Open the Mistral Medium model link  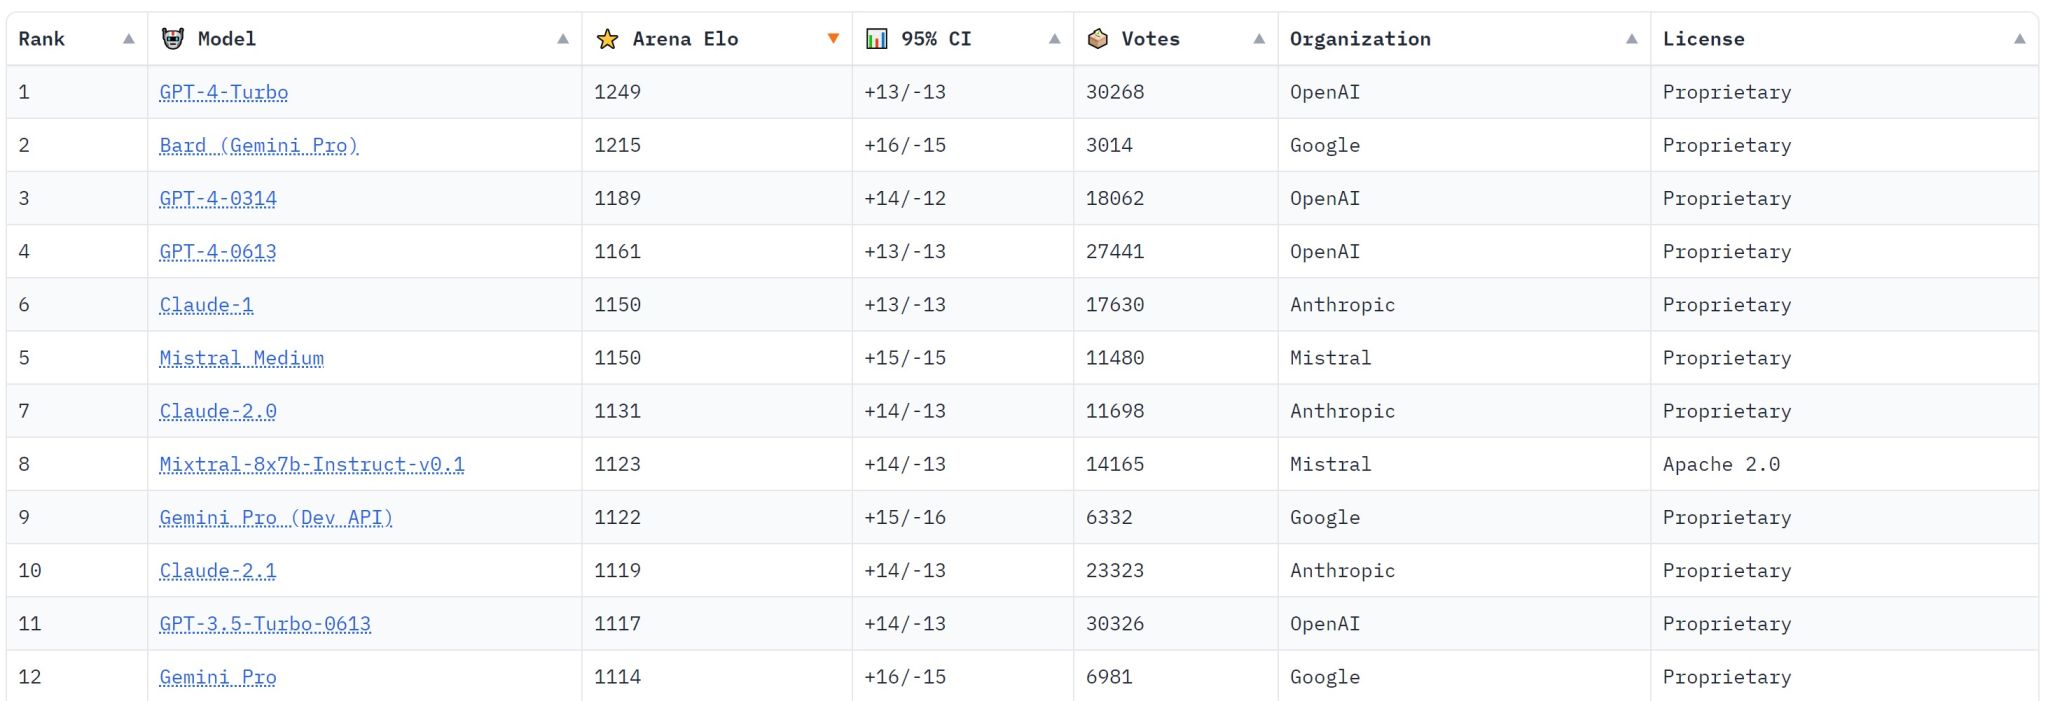click(241, 358)
